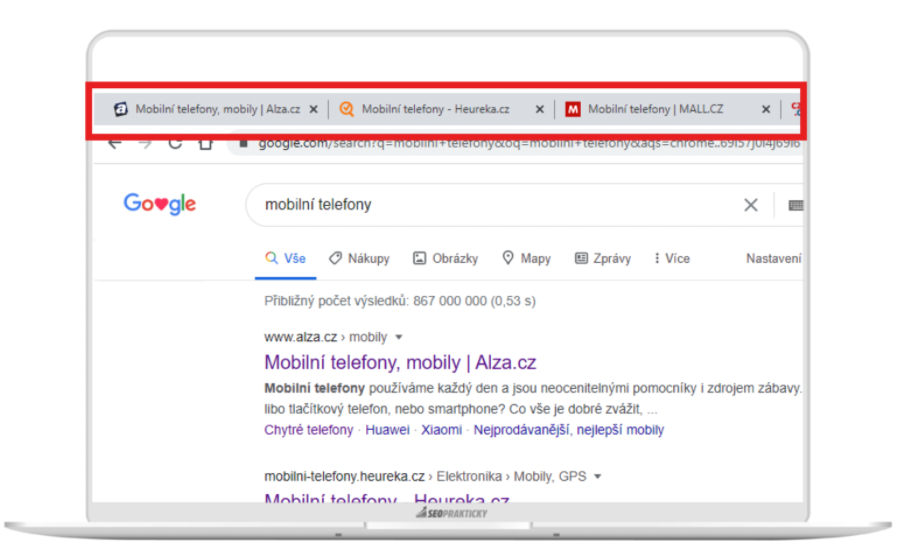This screenshot has width=898, height=546.
Task: Click the www.alza.cz › mobily breadcrumb
Action: (325, 337)
